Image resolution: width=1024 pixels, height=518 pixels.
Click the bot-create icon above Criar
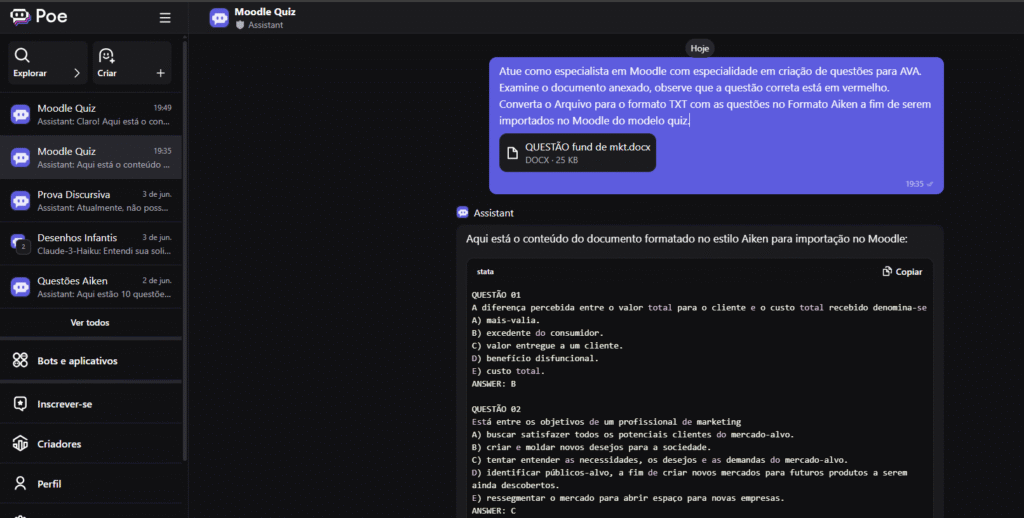click(106, 55)
